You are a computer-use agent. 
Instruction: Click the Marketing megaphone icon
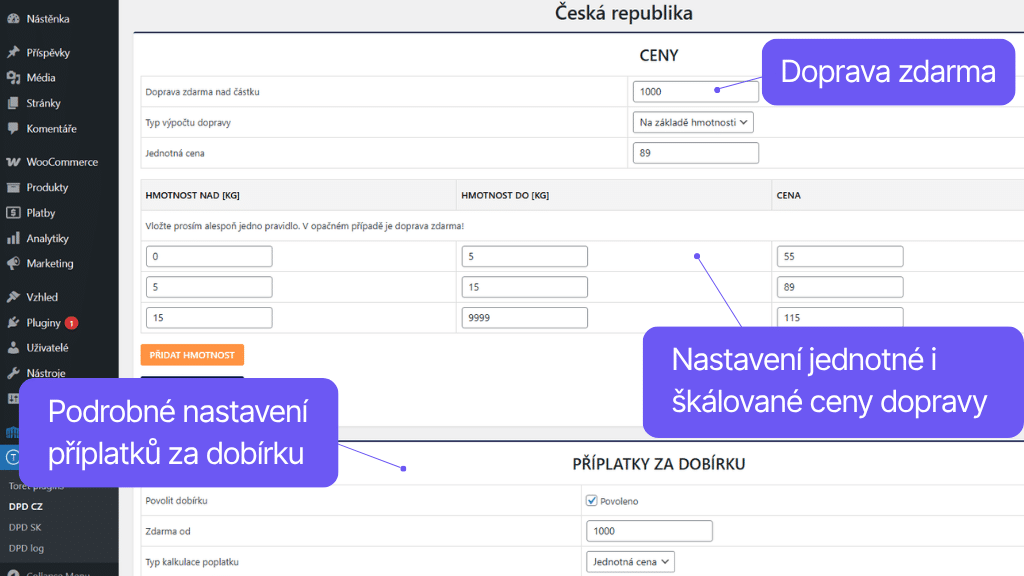(14, 264)
